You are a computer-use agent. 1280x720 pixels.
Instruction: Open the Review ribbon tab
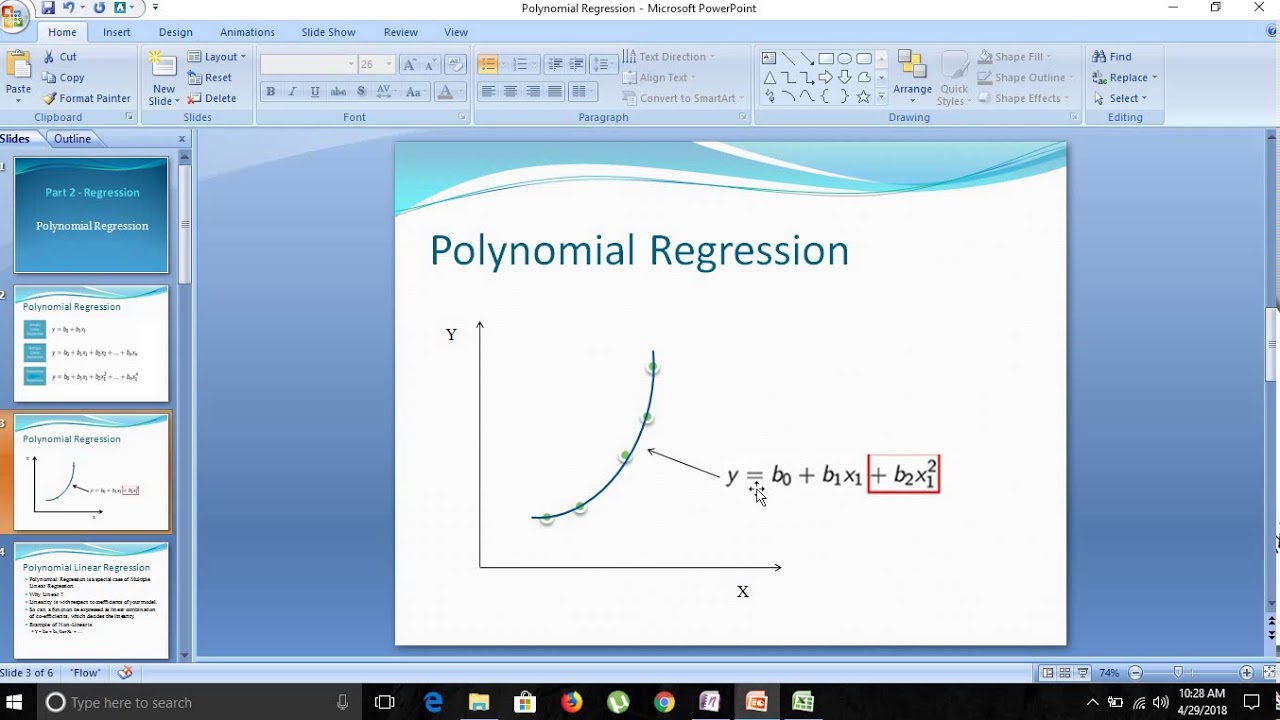[x=400, y=32]
